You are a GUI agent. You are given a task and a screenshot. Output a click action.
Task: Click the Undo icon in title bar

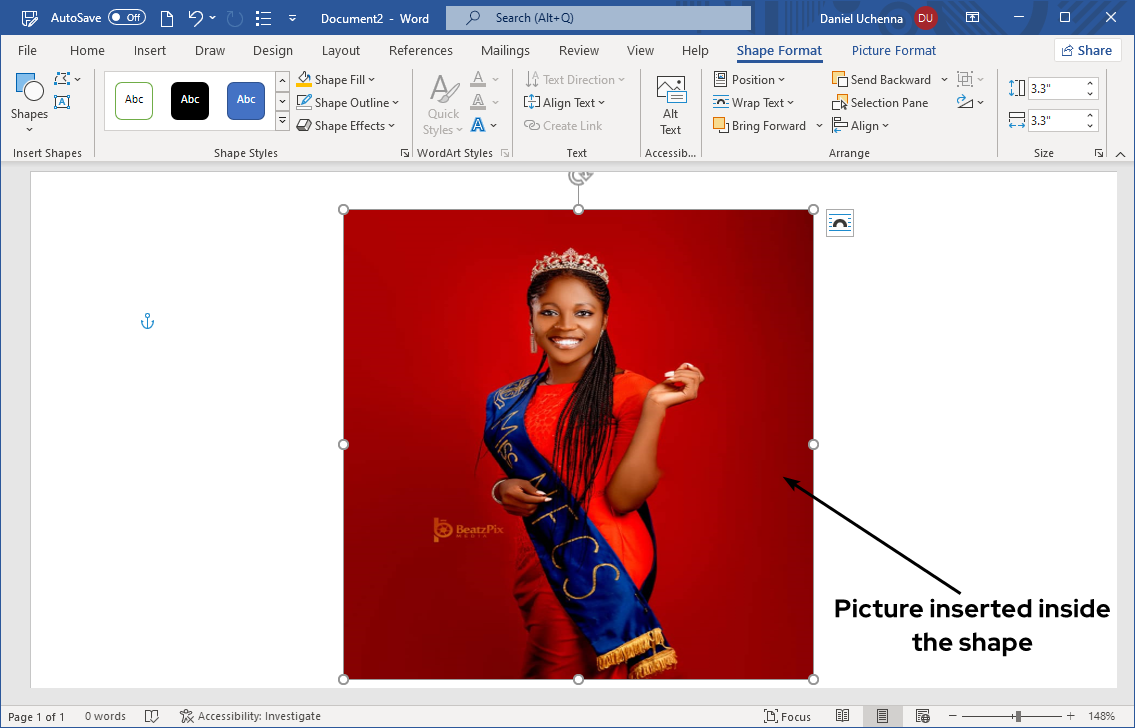196,18
